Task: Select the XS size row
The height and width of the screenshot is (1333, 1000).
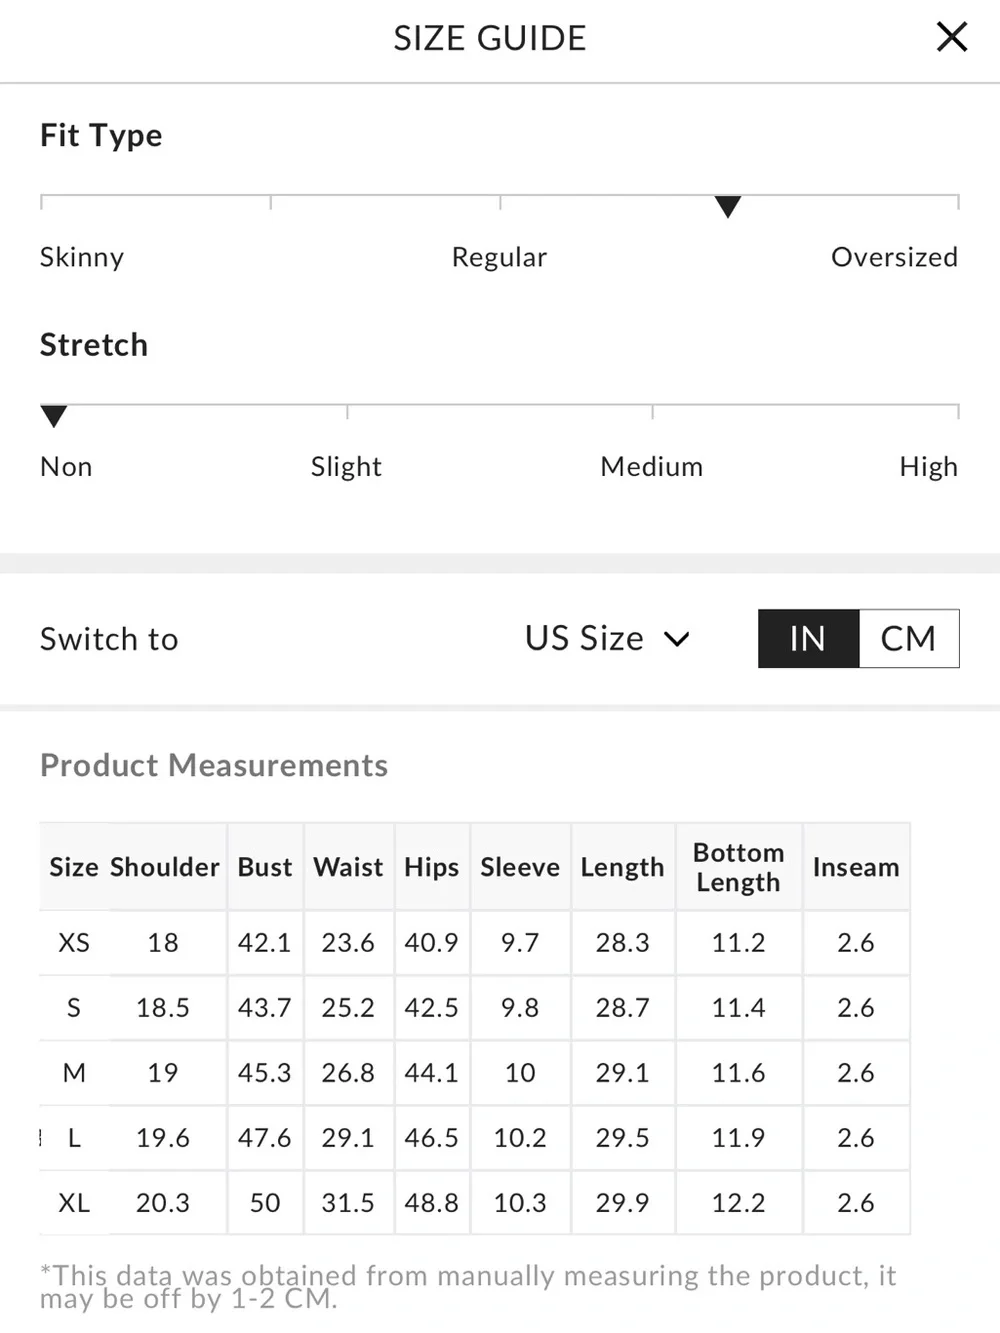Action: click(475, 942)
